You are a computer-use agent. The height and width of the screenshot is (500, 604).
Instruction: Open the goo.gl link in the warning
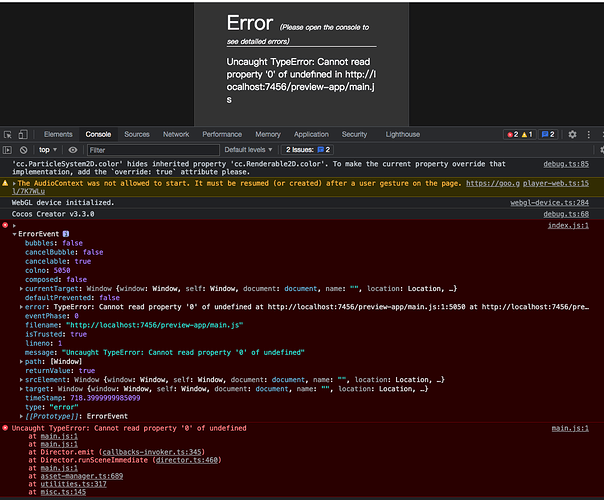(493, 183)
